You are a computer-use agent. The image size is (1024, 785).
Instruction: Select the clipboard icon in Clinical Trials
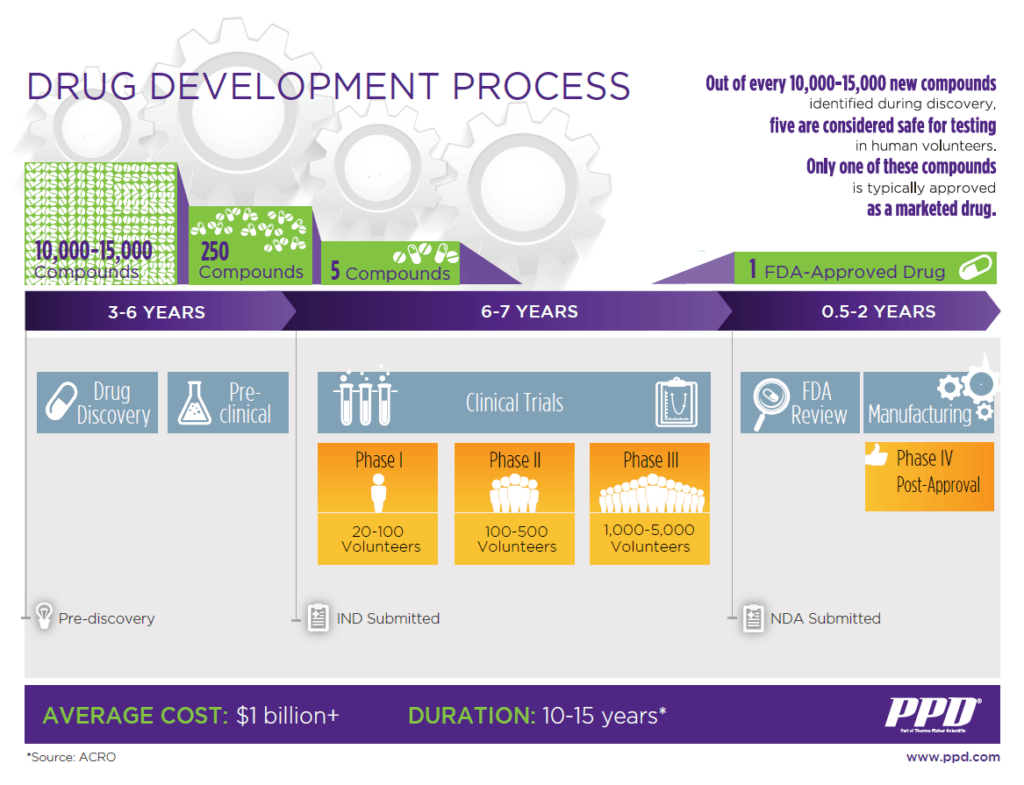(x=675, y=403)
